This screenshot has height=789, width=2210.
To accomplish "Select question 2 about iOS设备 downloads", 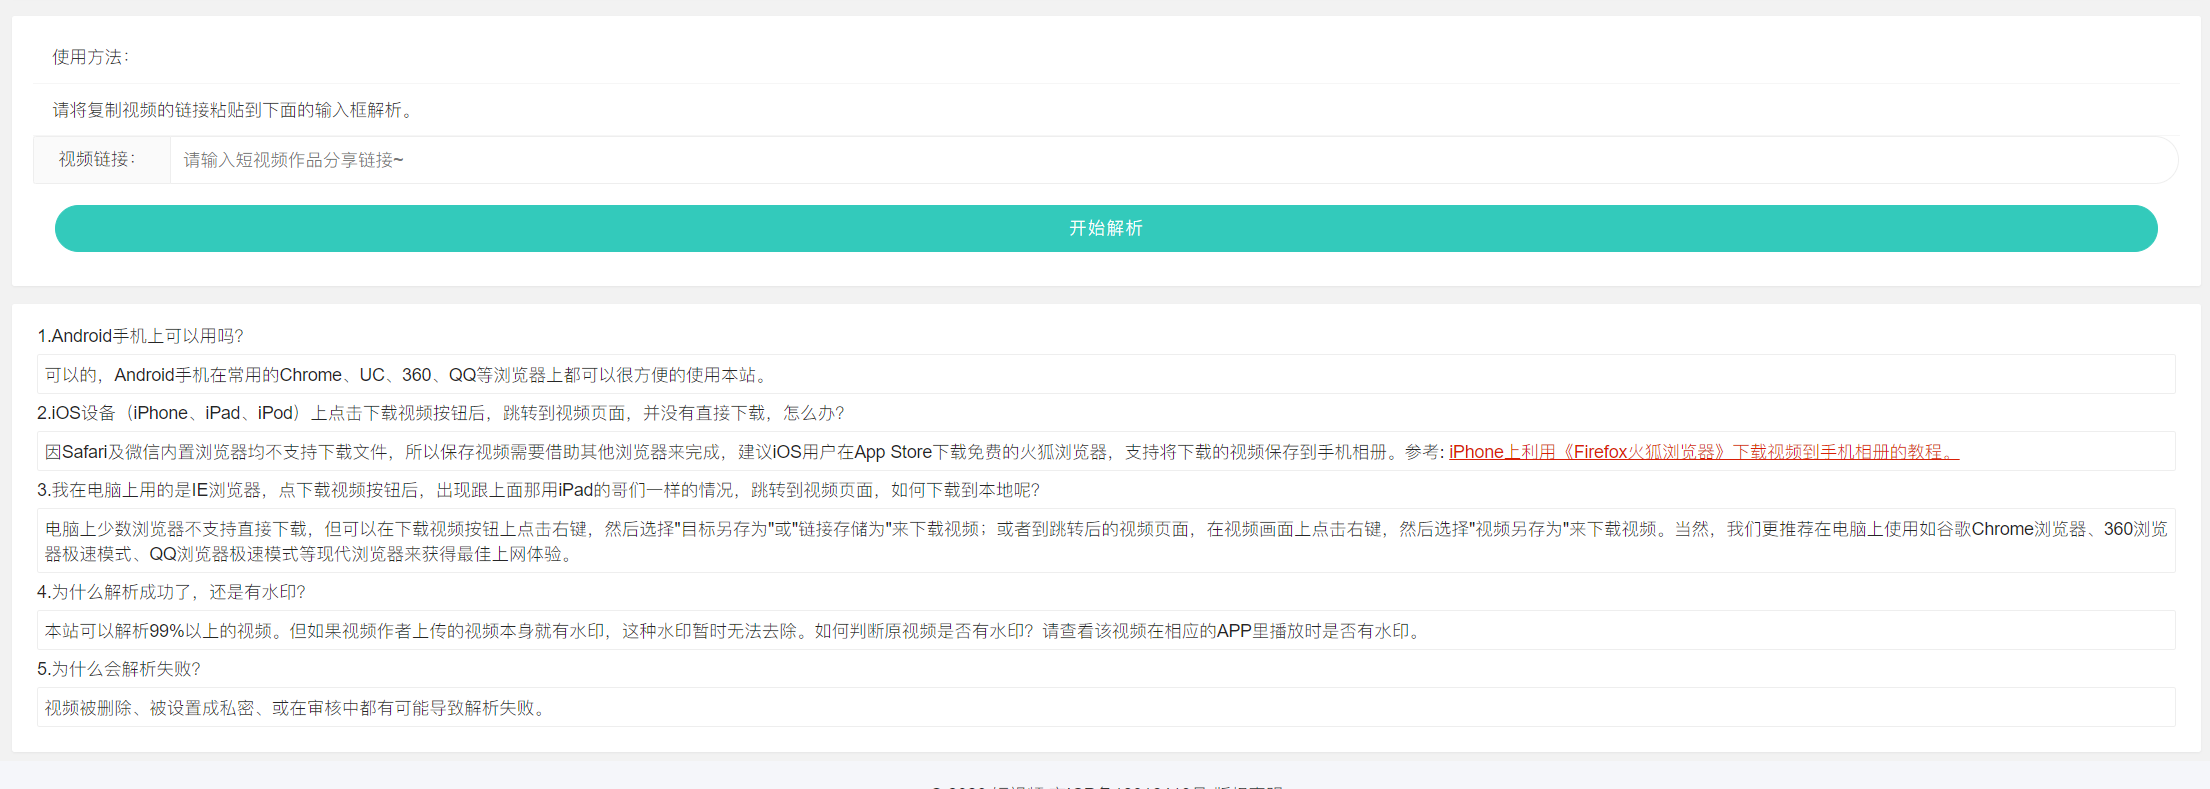I will (440, 413).
